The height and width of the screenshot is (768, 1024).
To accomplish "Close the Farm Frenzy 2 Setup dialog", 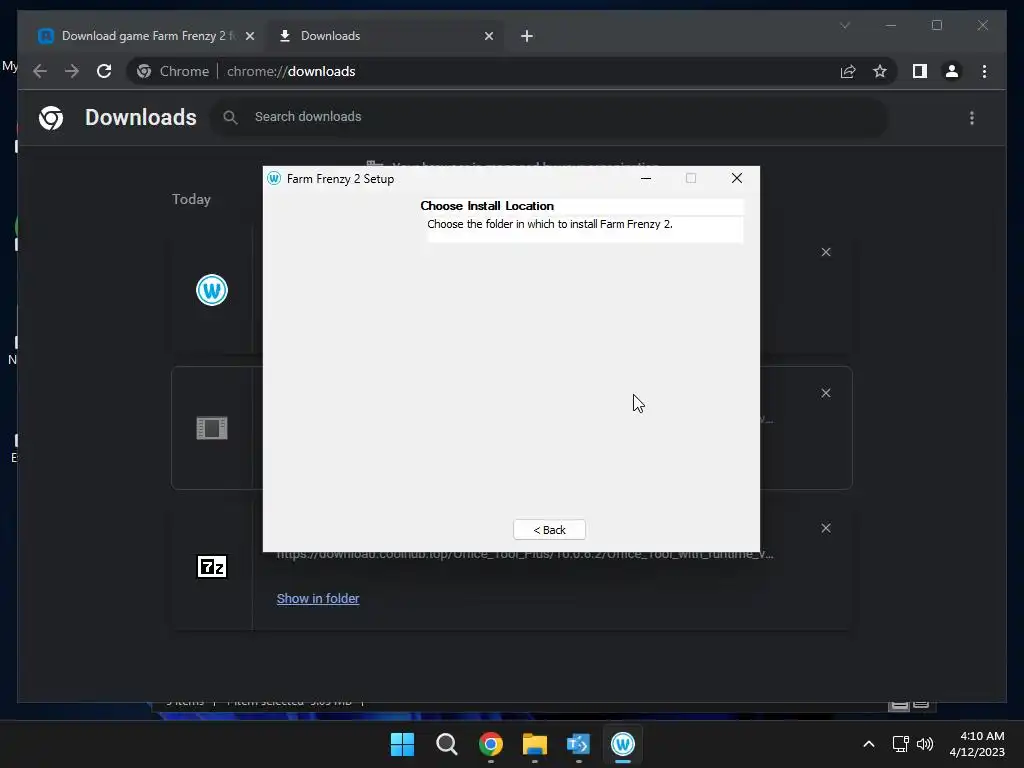I will point(737,178).
